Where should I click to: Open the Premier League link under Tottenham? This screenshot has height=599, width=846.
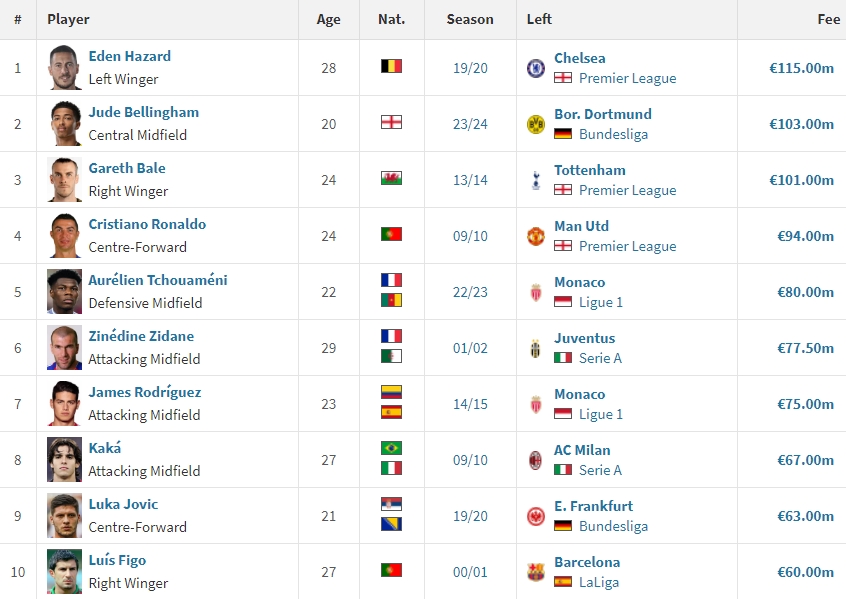[627, 190]
